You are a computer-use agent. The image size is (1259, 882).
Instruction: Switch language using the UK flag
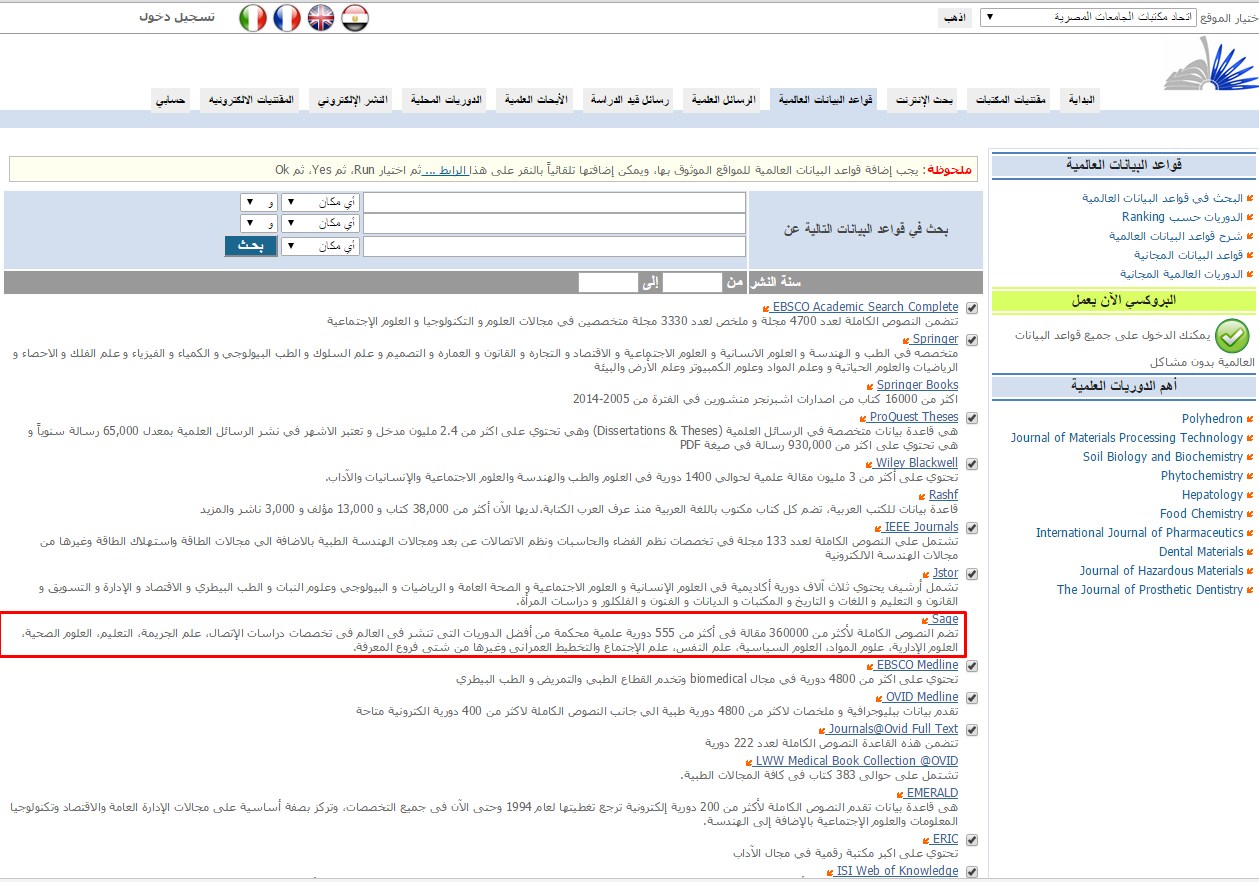[321, 18]
